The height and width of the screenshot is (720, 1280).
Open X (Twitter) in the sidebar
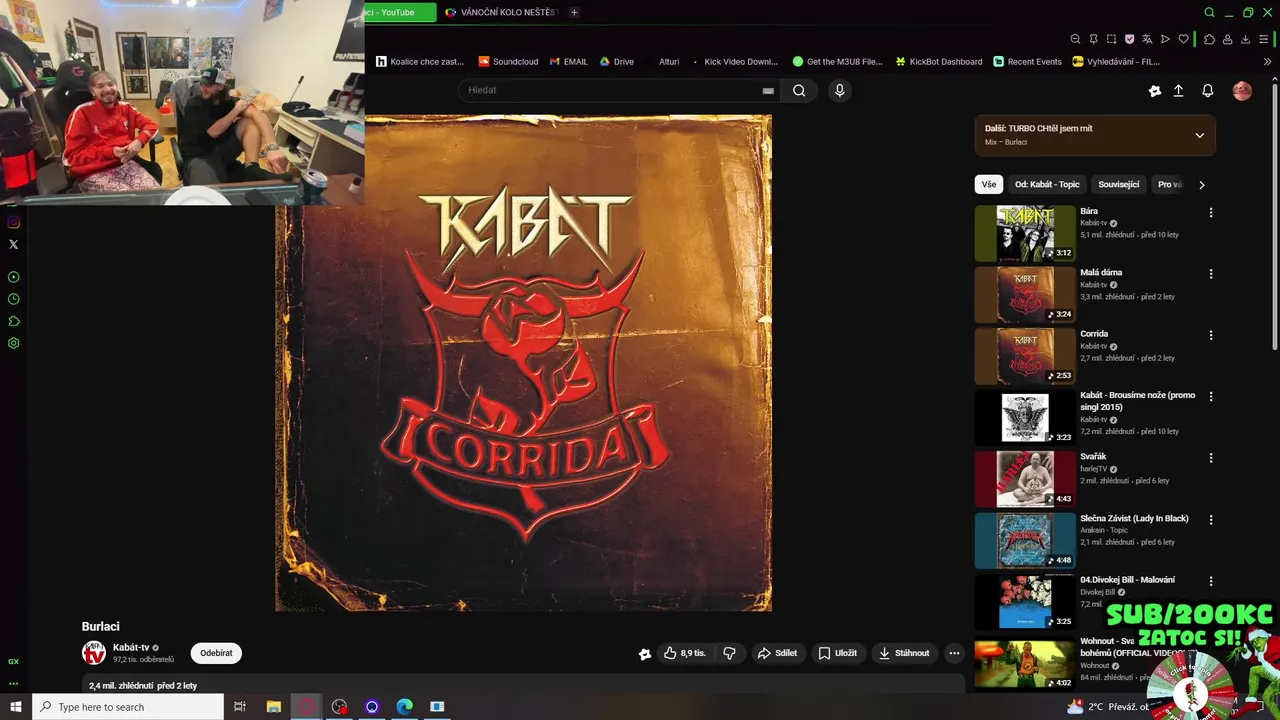coord(13,244)
